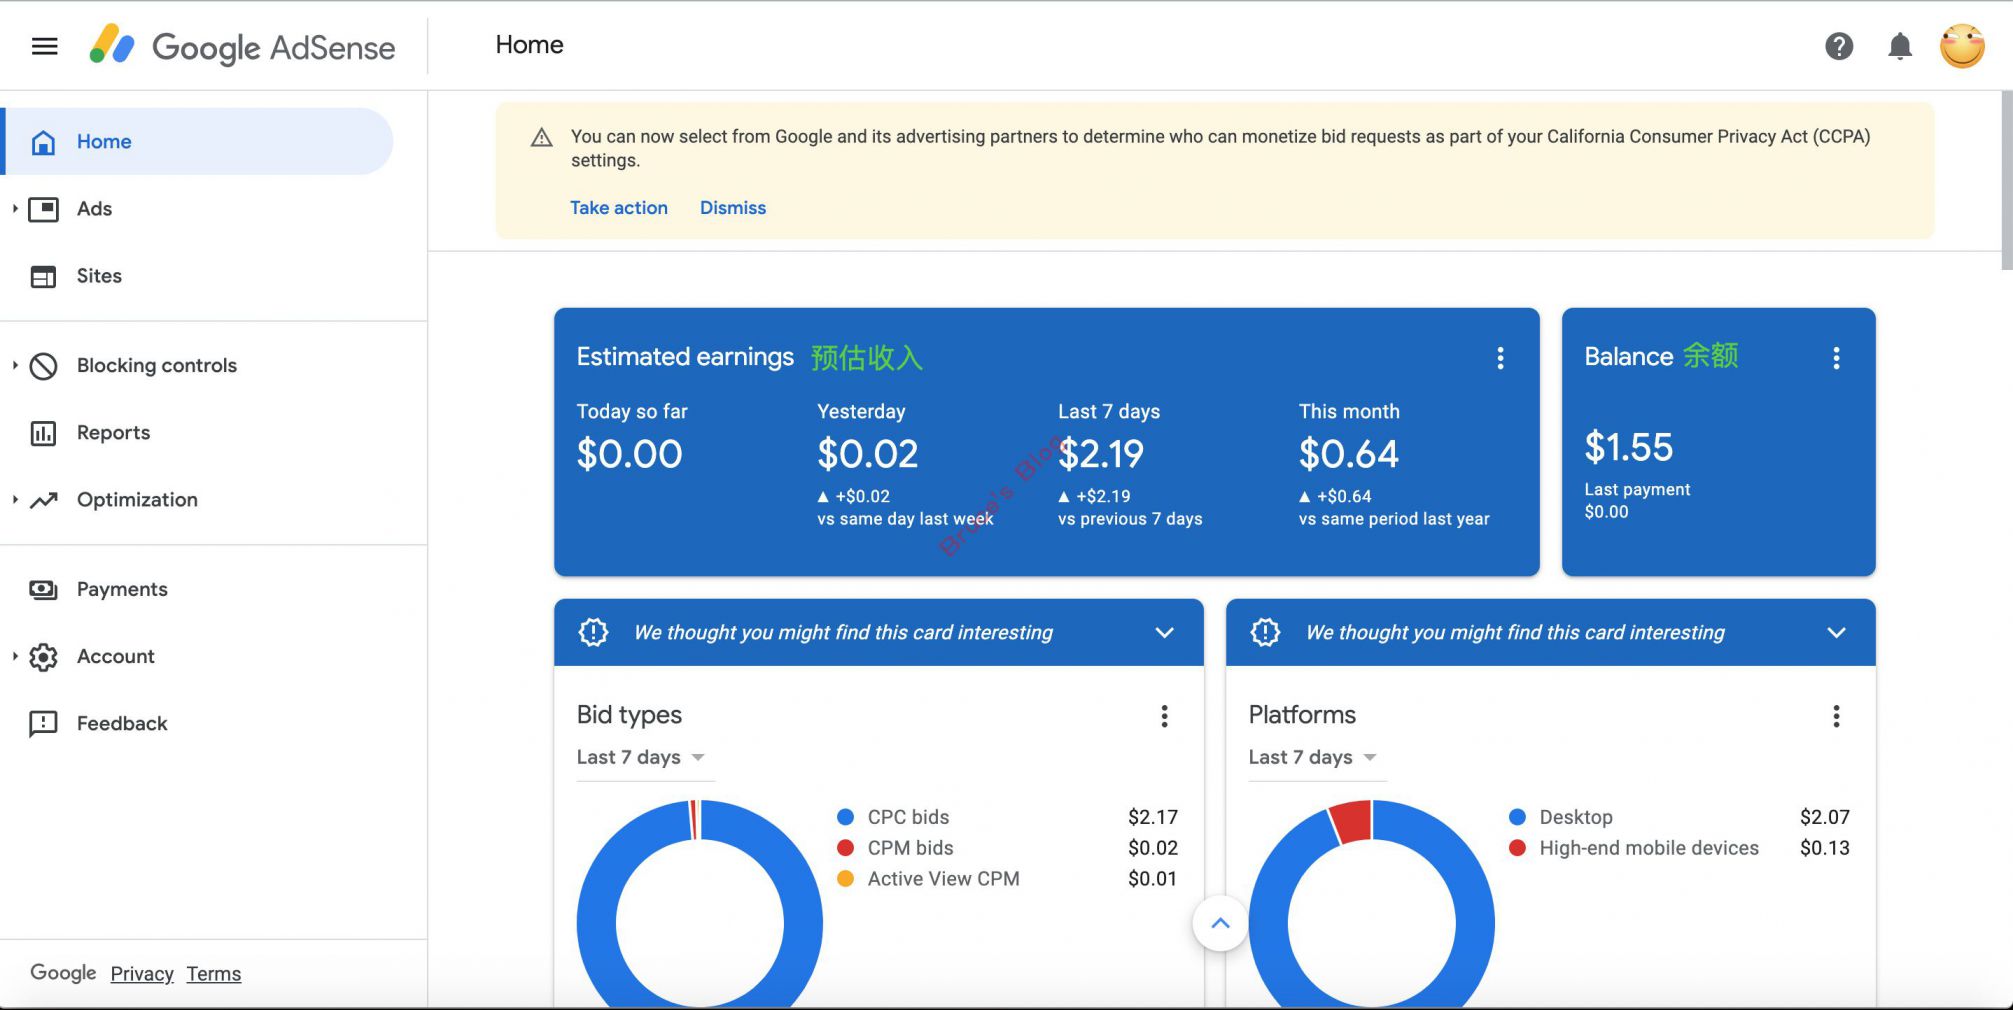Click the Desktop $2.07 value

tap(1824, 817)
